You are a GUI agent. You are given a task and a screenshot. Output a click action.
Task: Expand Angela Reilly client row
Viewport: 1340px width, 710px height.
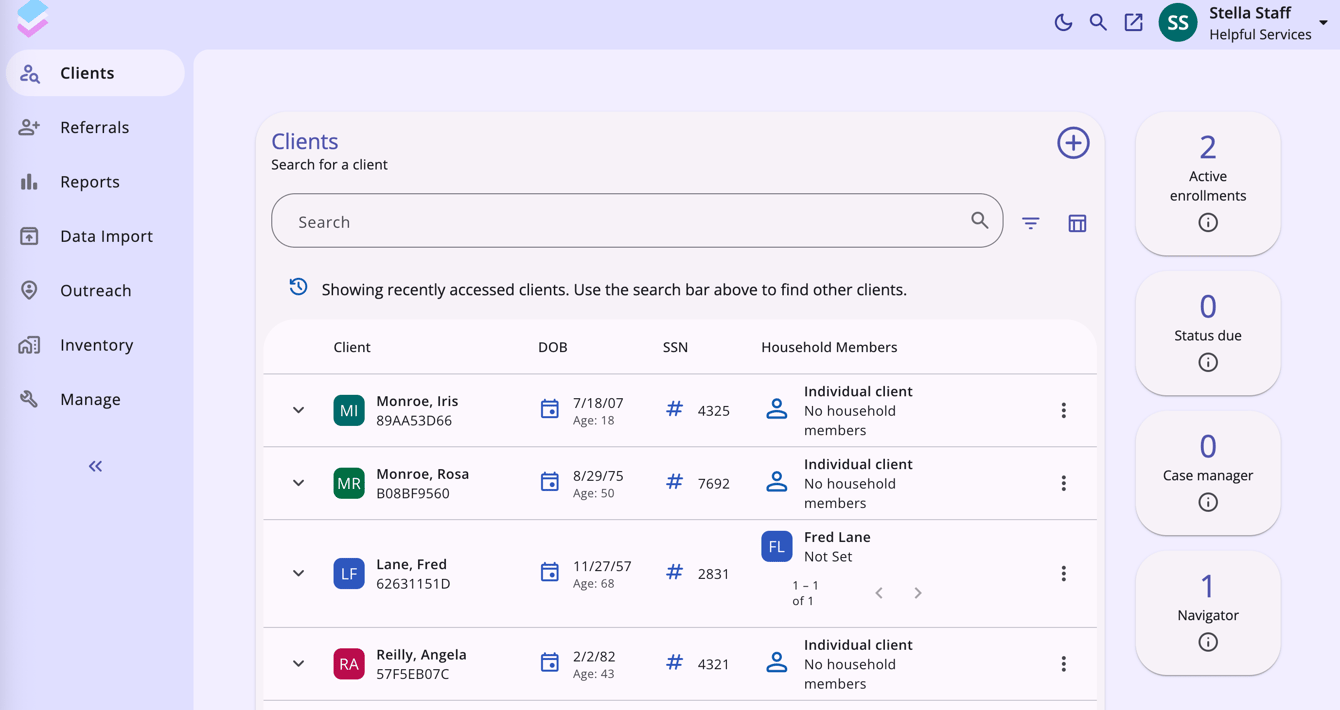(x=298, y=664)
